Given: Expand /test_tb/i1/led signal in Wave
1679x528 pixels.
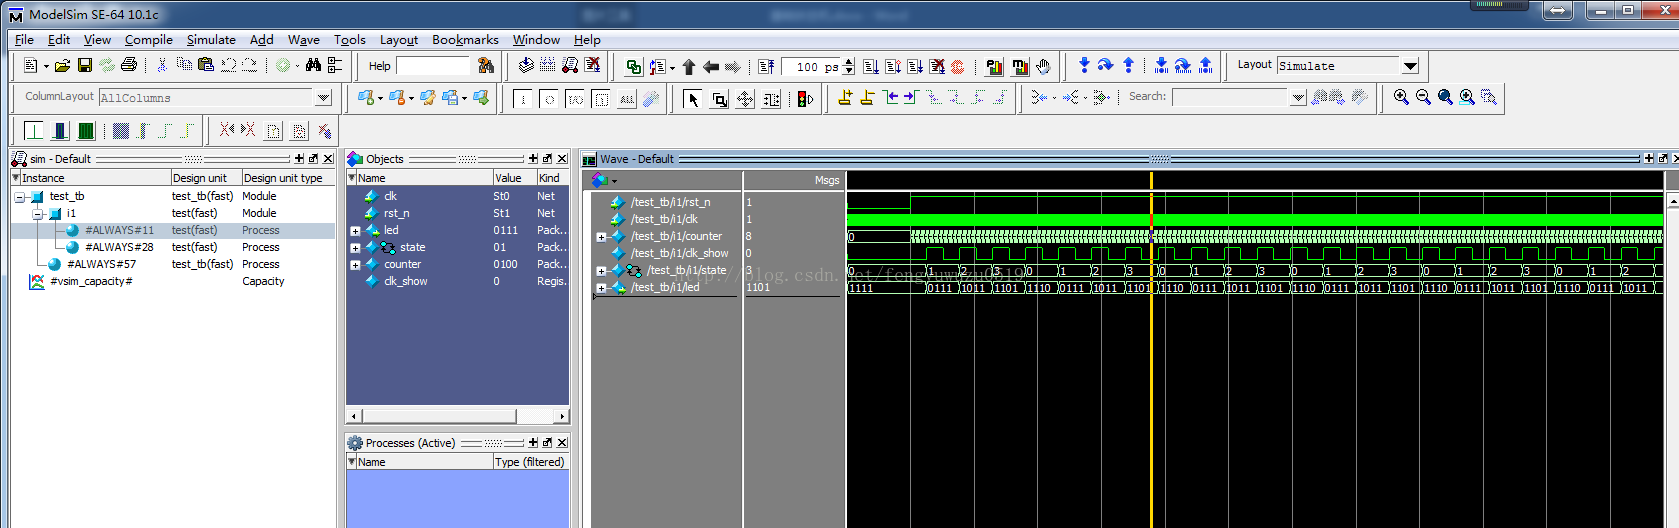Looking at the screenshot, I should tap(601, 288).
